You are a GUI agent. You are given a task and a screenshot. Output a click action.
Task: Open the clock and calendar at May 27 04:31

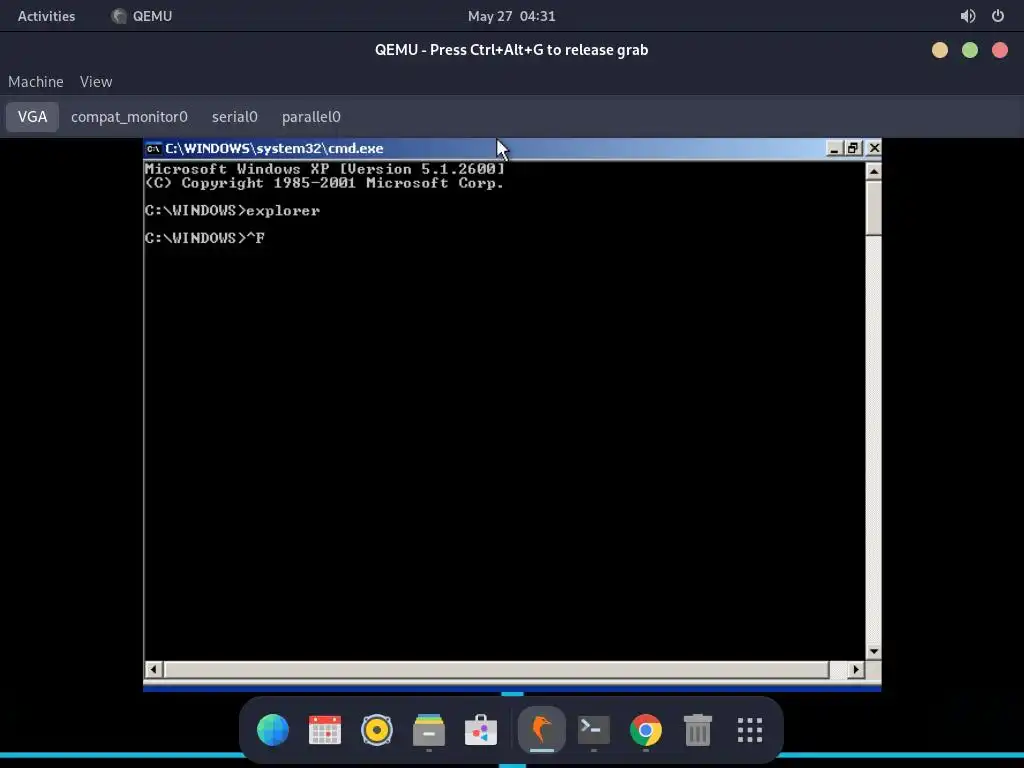(x=511, y=16)
